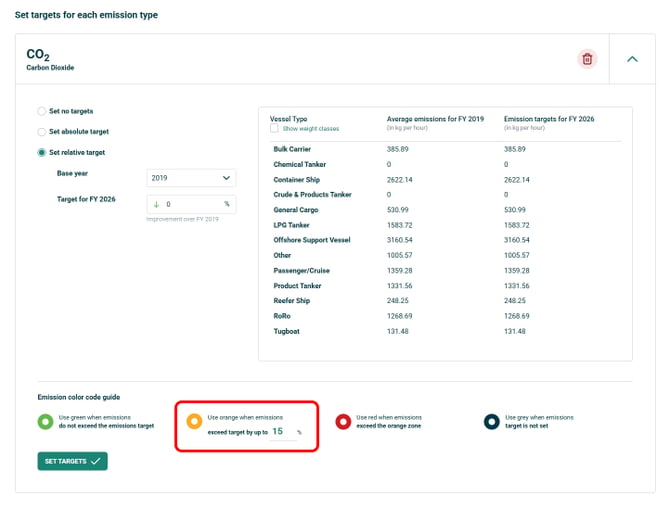
Task: Click the Target for FY 2026 percent field
Action: 191,204
